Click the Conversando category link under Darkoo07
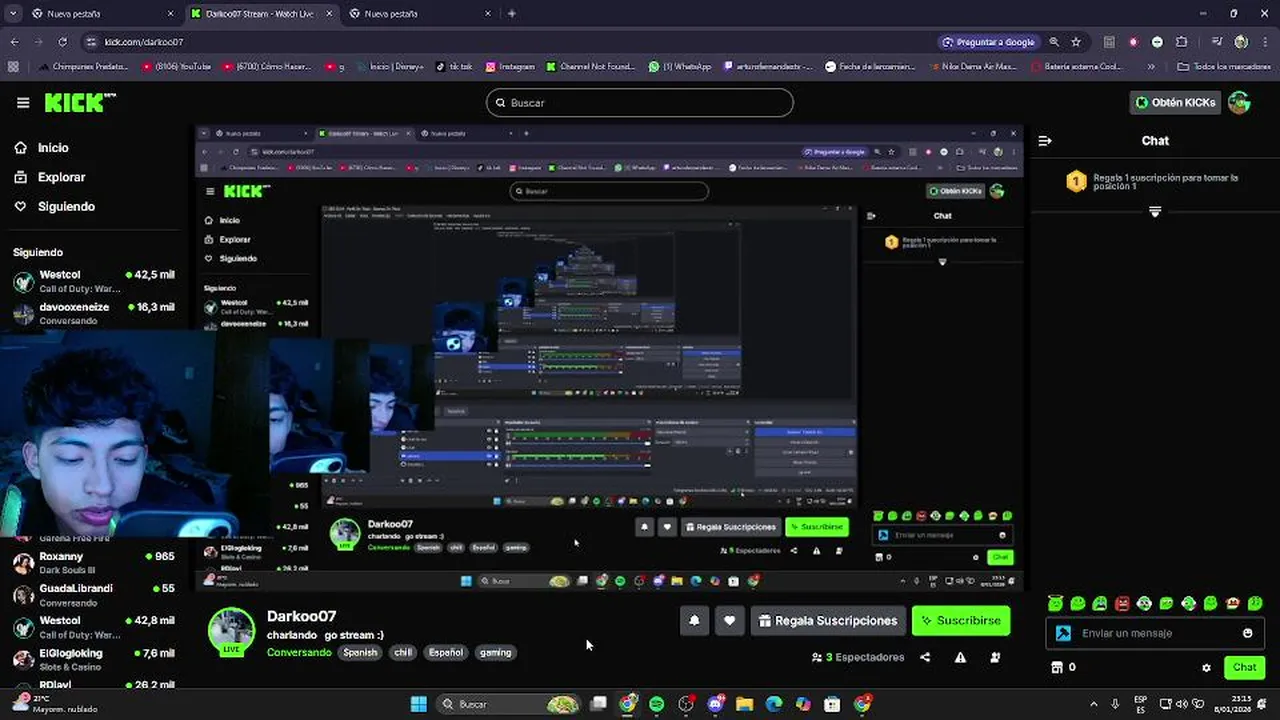Image resolution: width=1280 pixels, height=720 pixels. (x=299, y=652)
